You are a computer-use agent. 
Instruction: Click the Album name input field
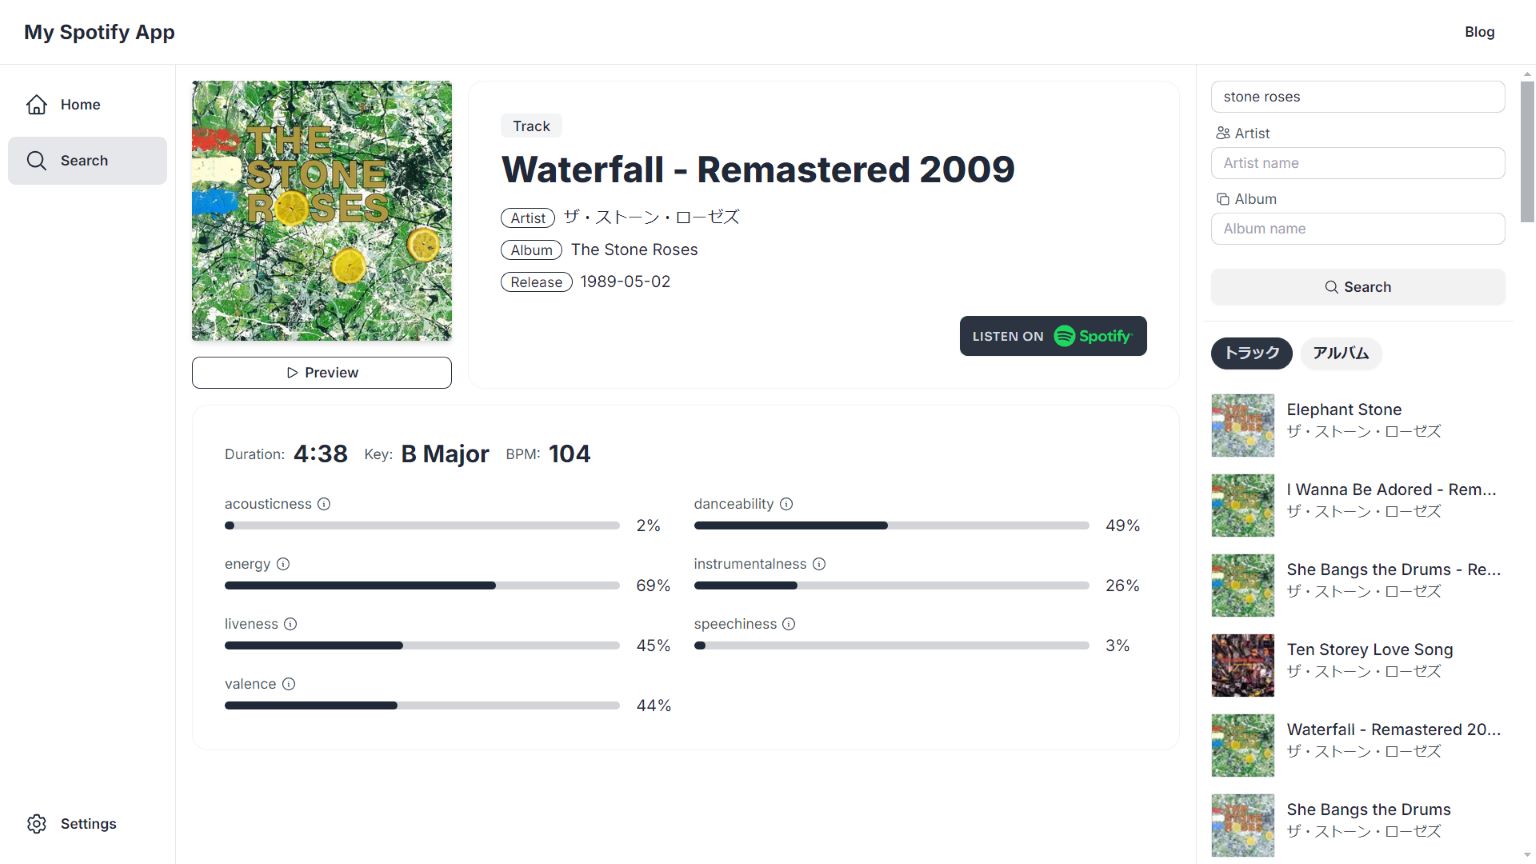[1358, 229]
